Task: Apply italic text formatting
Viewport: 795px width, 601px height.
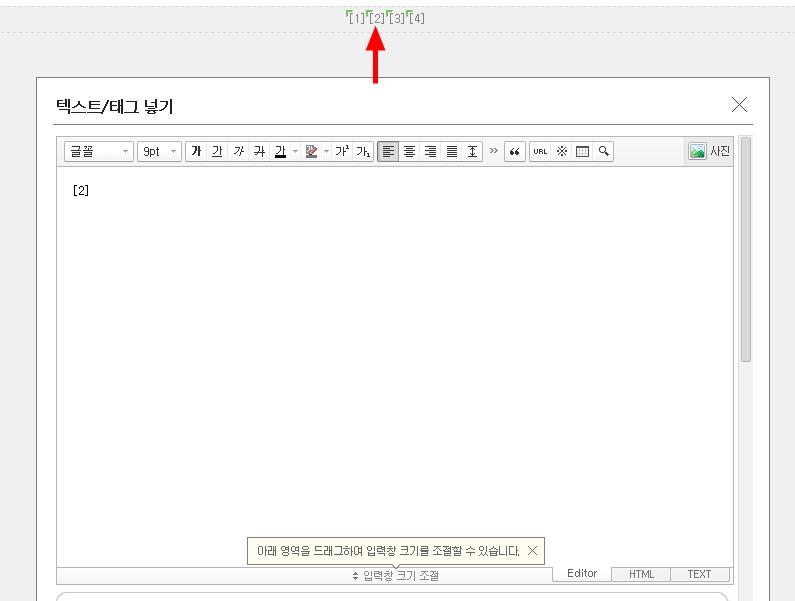Action: click(x=238, y=151)
